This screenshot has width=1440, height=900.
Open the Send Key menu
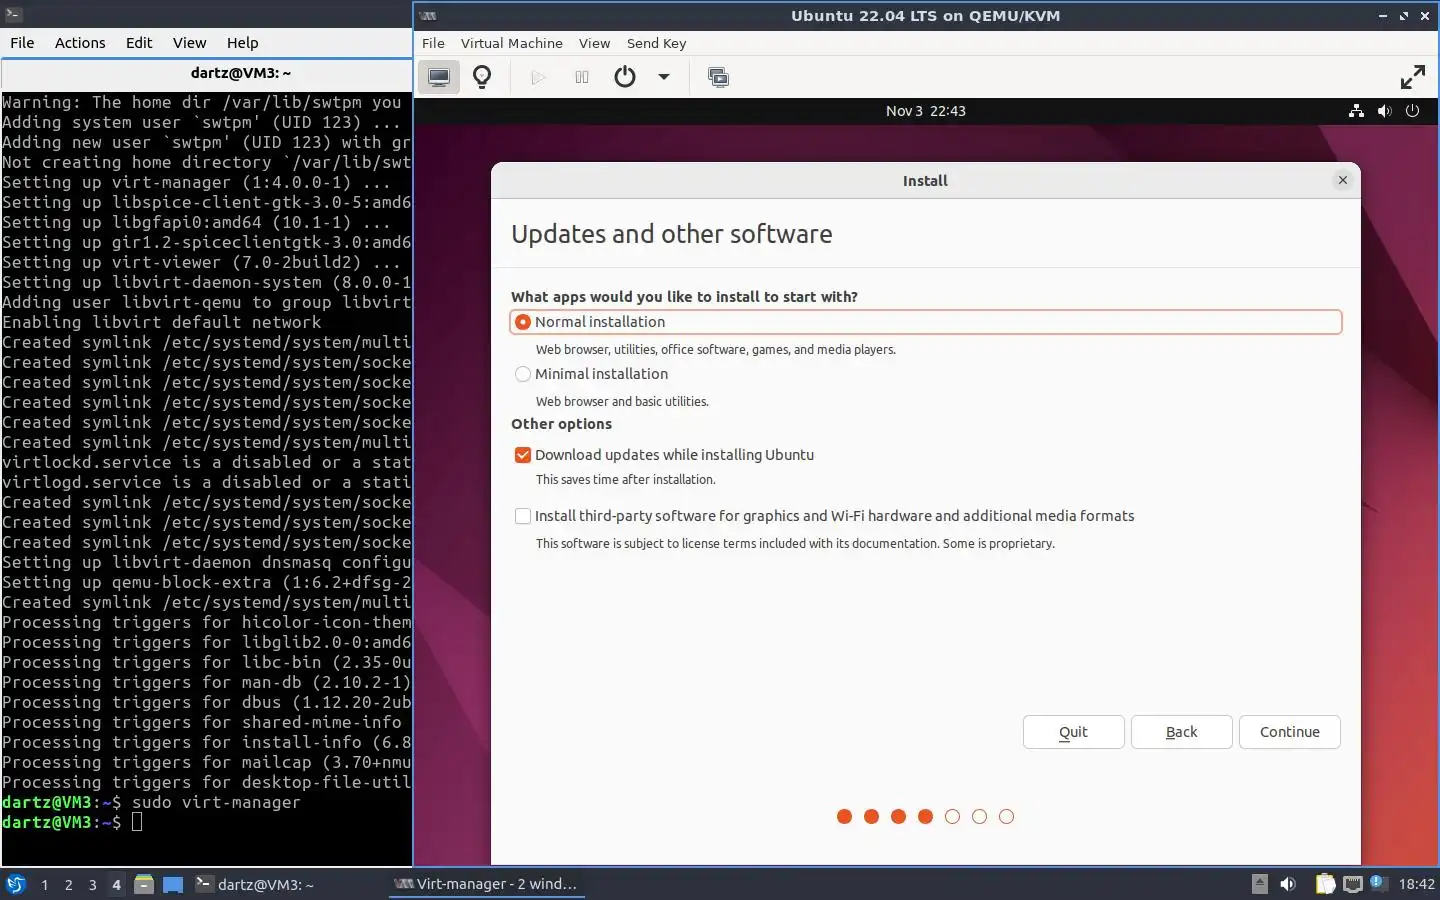click(656, 43)
